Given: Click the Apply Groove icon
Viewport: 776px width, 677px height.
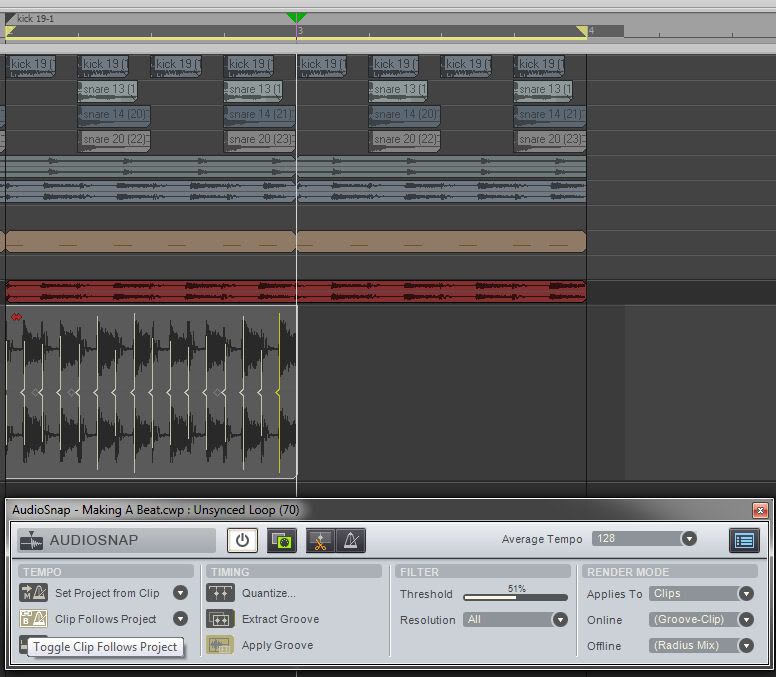Looking at the screenshot, I should click(220, 645).
